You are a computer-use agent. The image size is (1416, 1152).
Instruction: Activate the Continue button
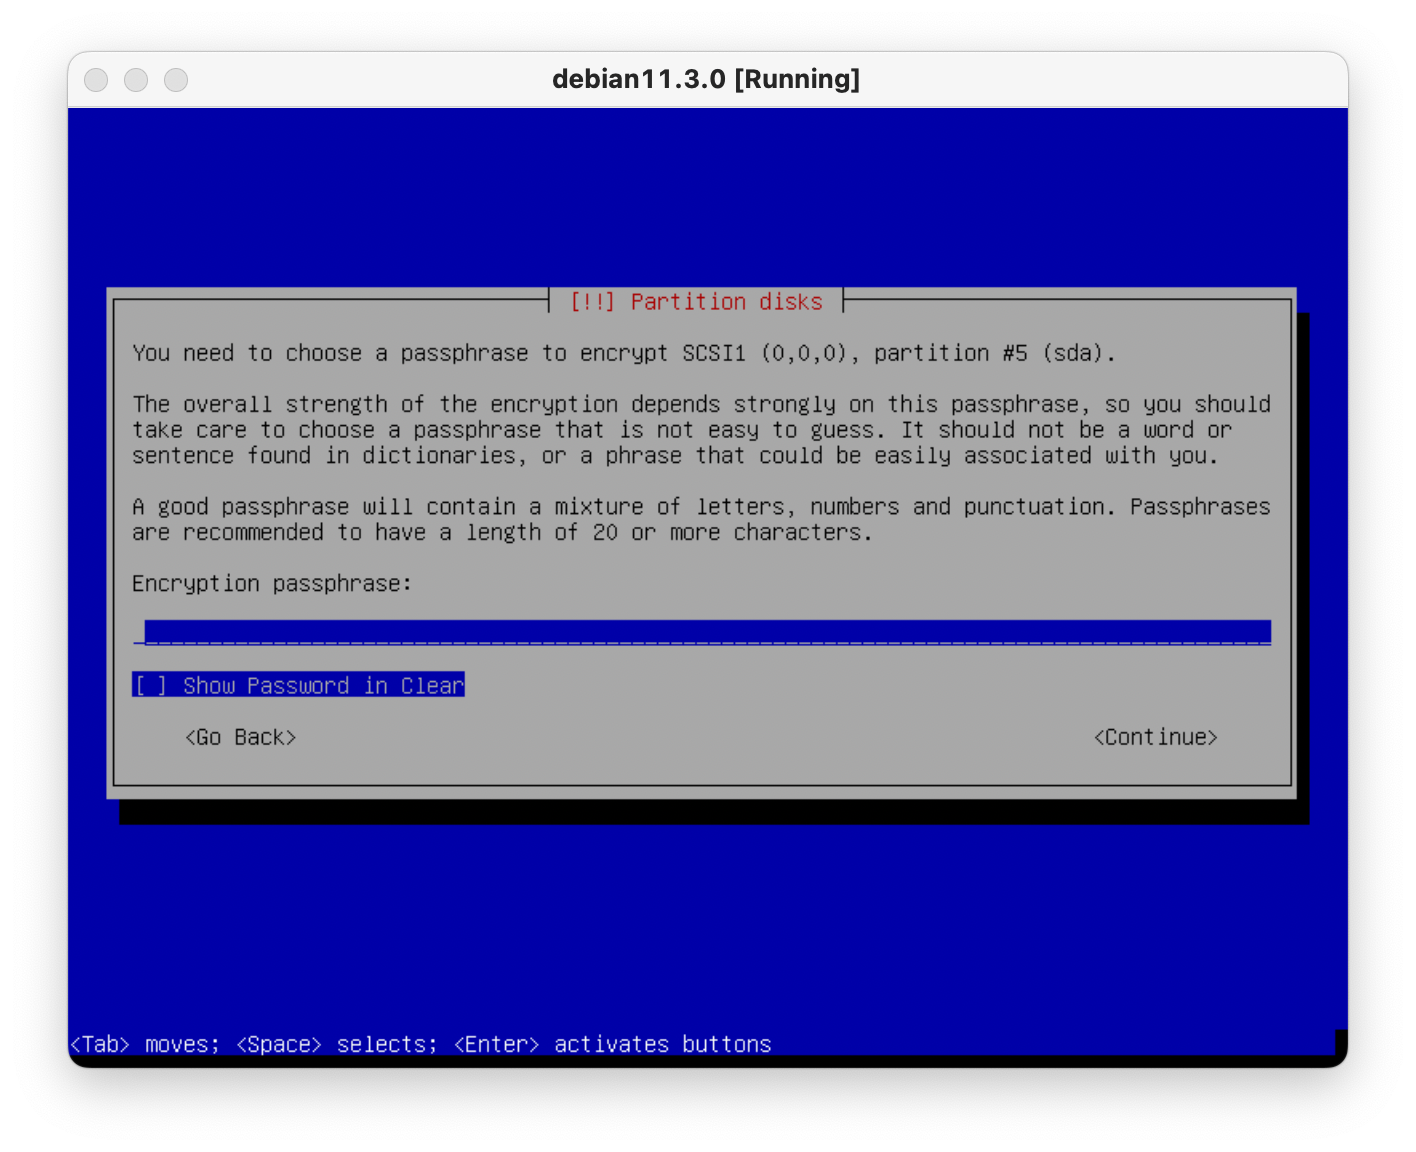[1155, 738]
